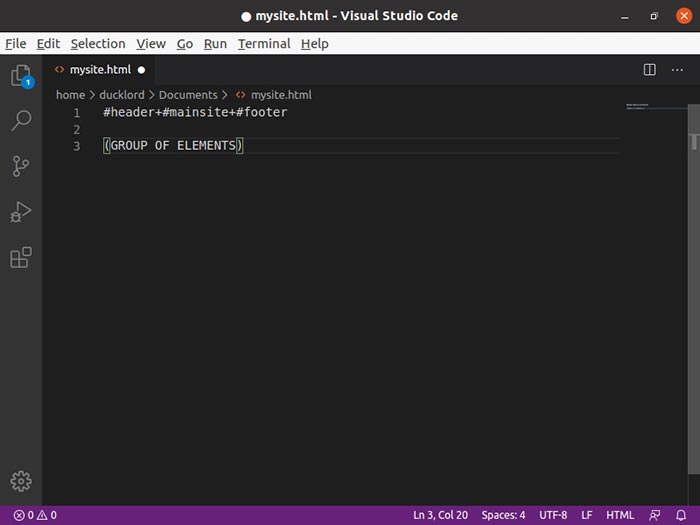This screenshot has width=700, height=525.
Task: Click the vertical scrollbar of the editor
Action: point(693,289)
